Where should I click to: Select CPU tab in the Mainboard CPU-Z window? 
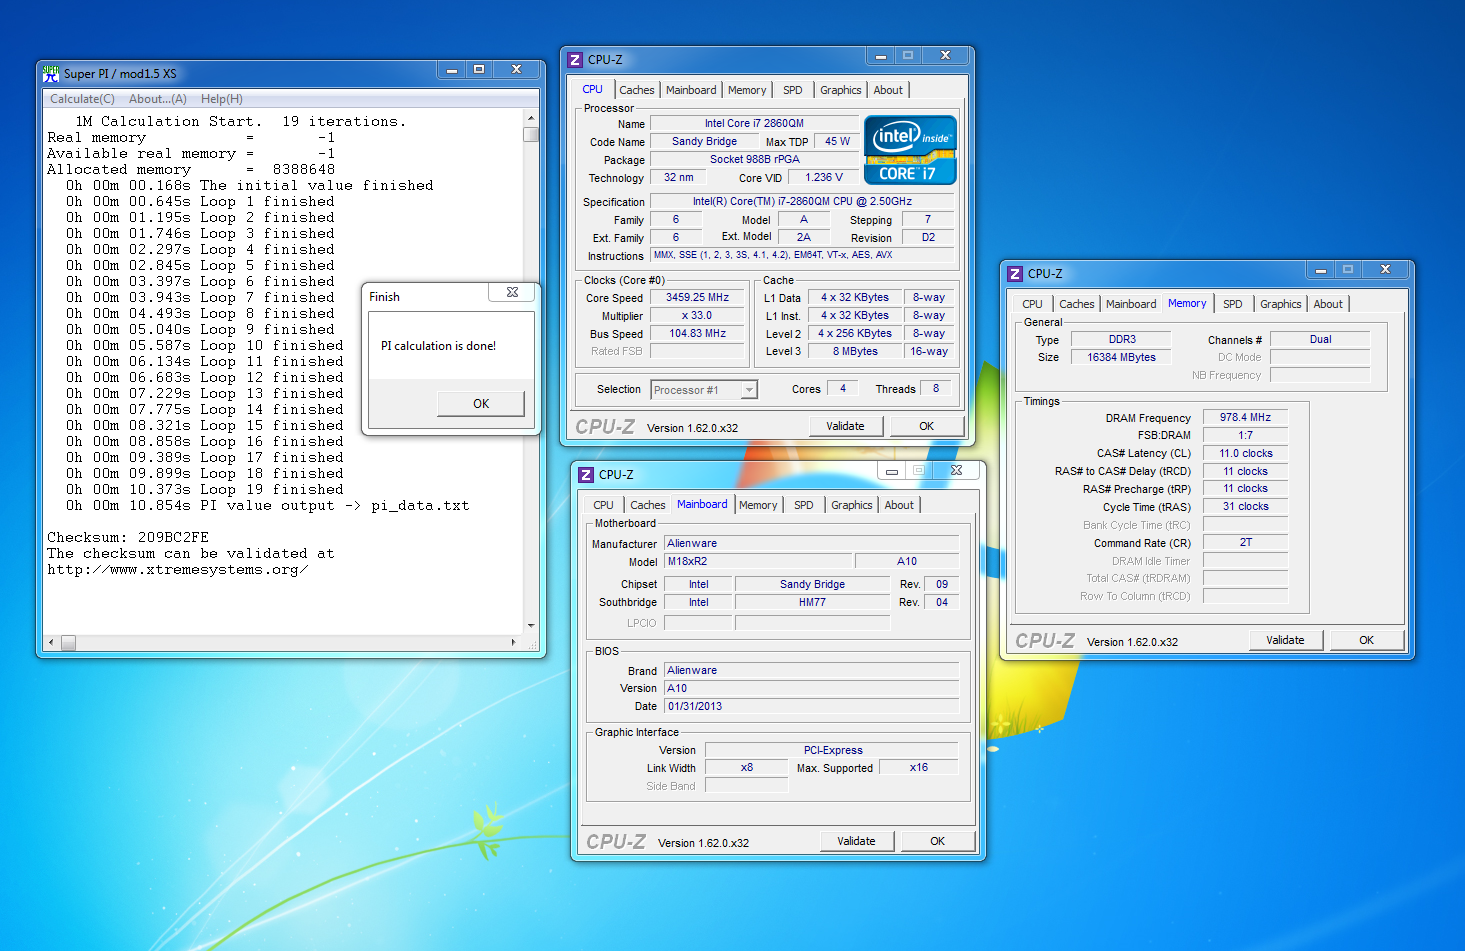[x=603, y=505]
